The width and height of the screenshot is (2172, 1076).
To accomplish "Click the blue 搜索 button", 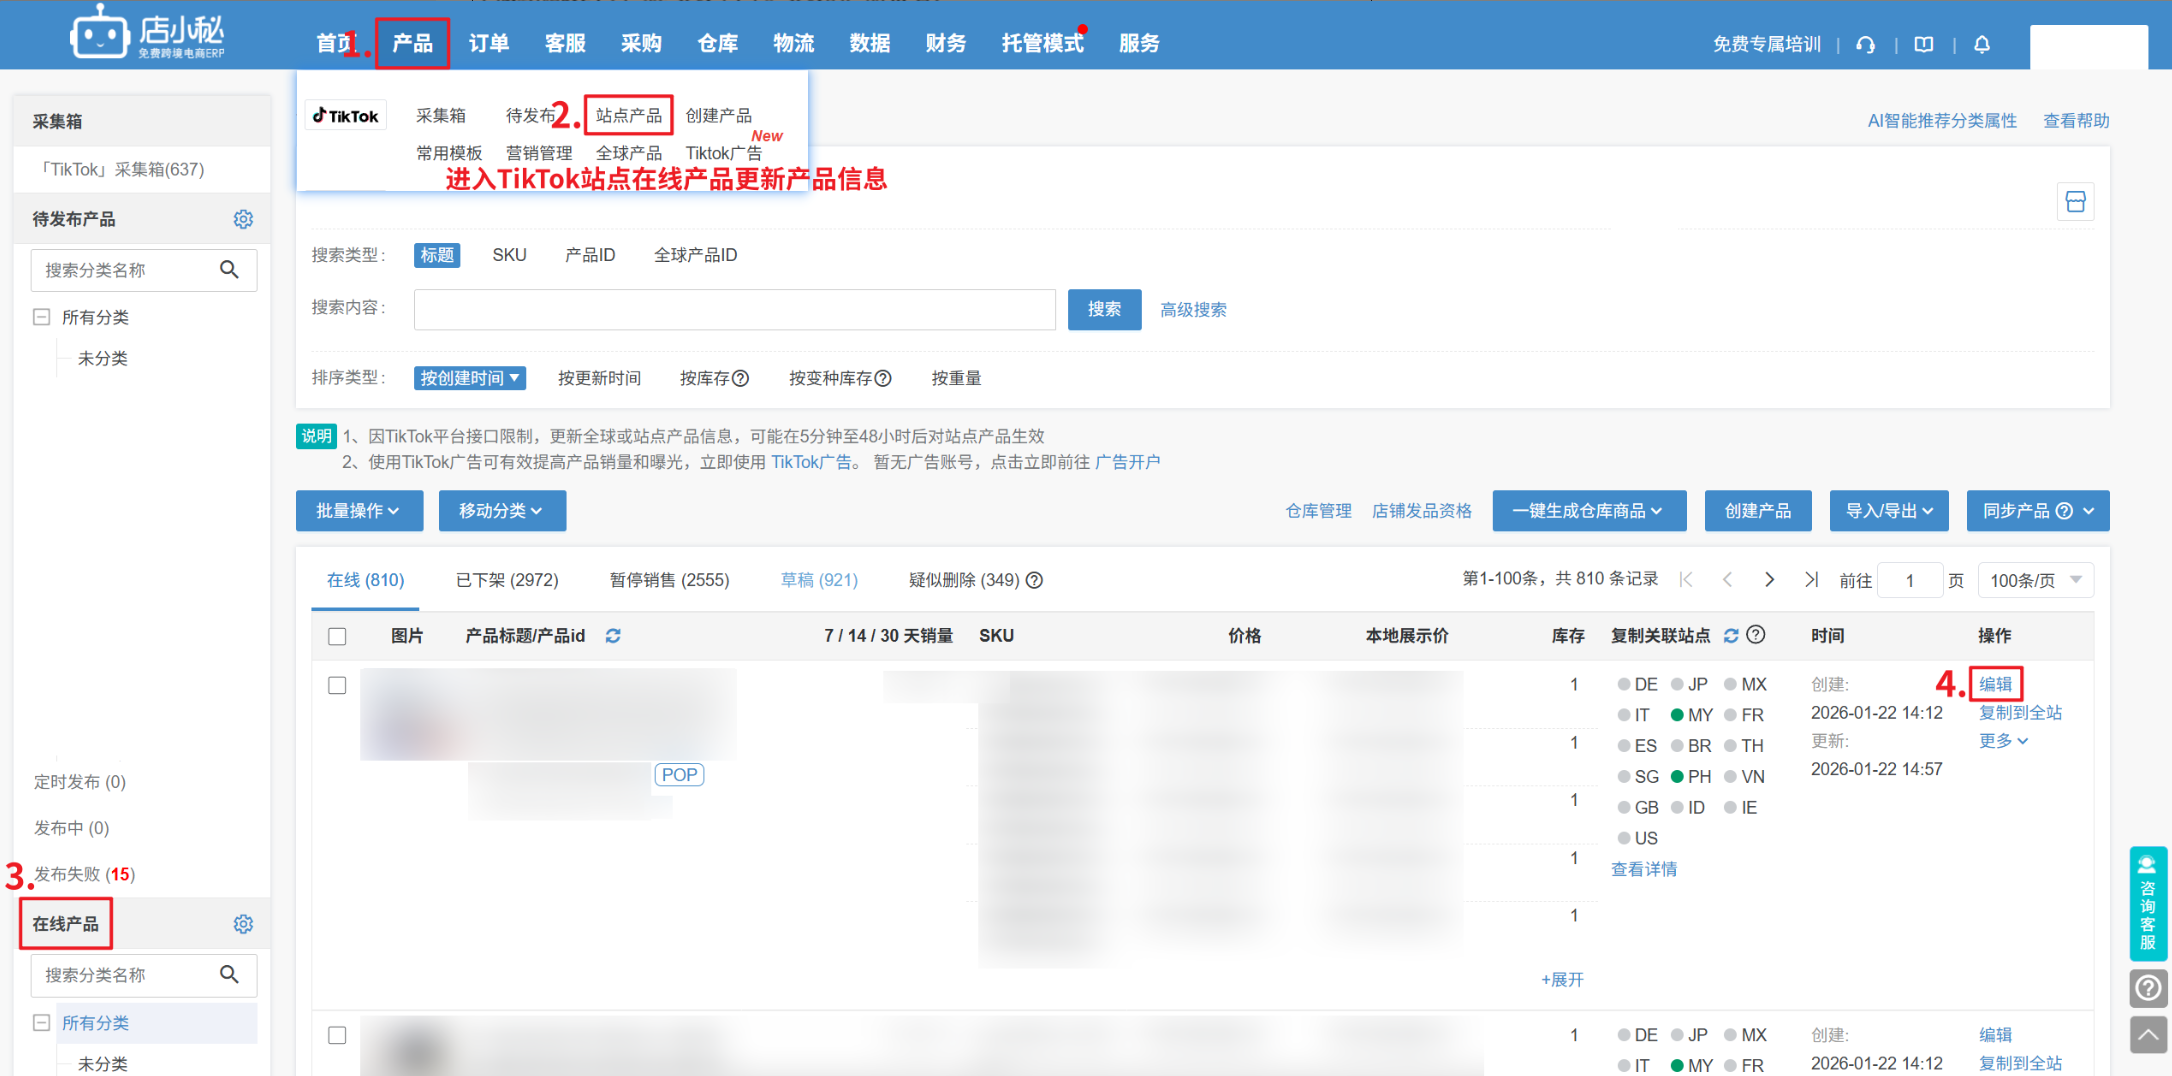I will [x=1104, y=310].
